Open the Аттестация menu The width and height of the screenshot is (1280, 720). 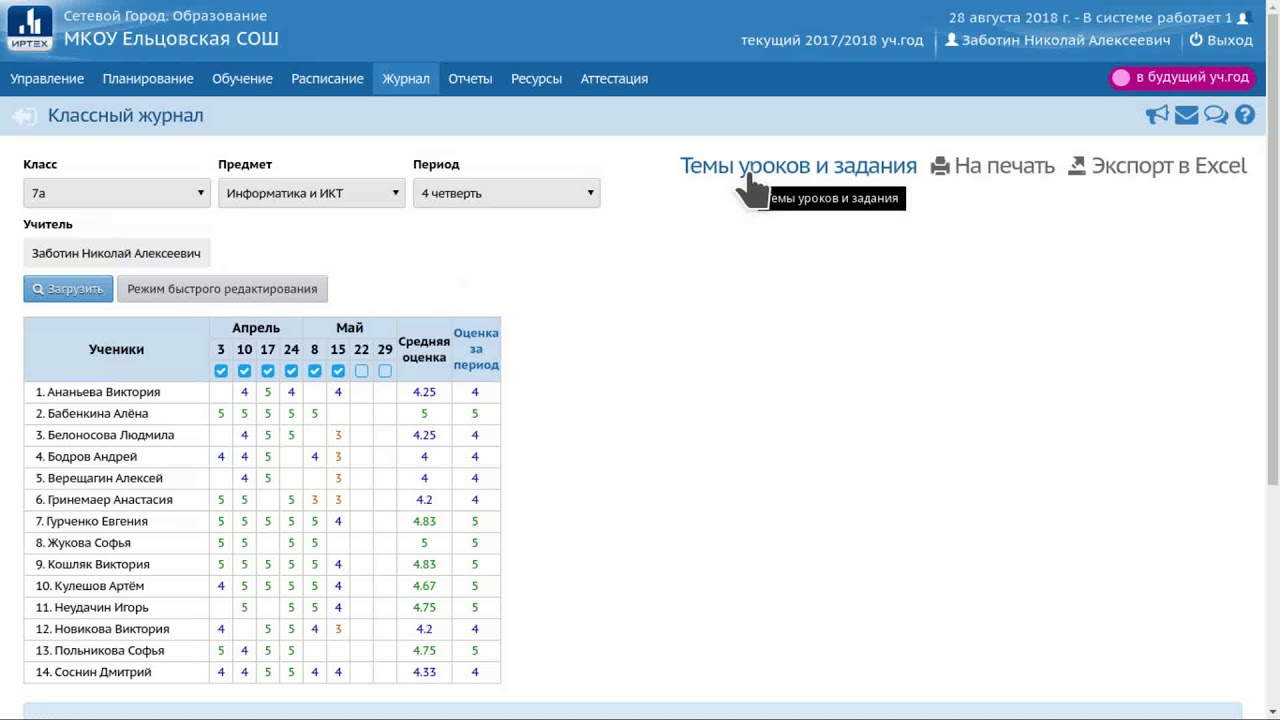[614, 79]
